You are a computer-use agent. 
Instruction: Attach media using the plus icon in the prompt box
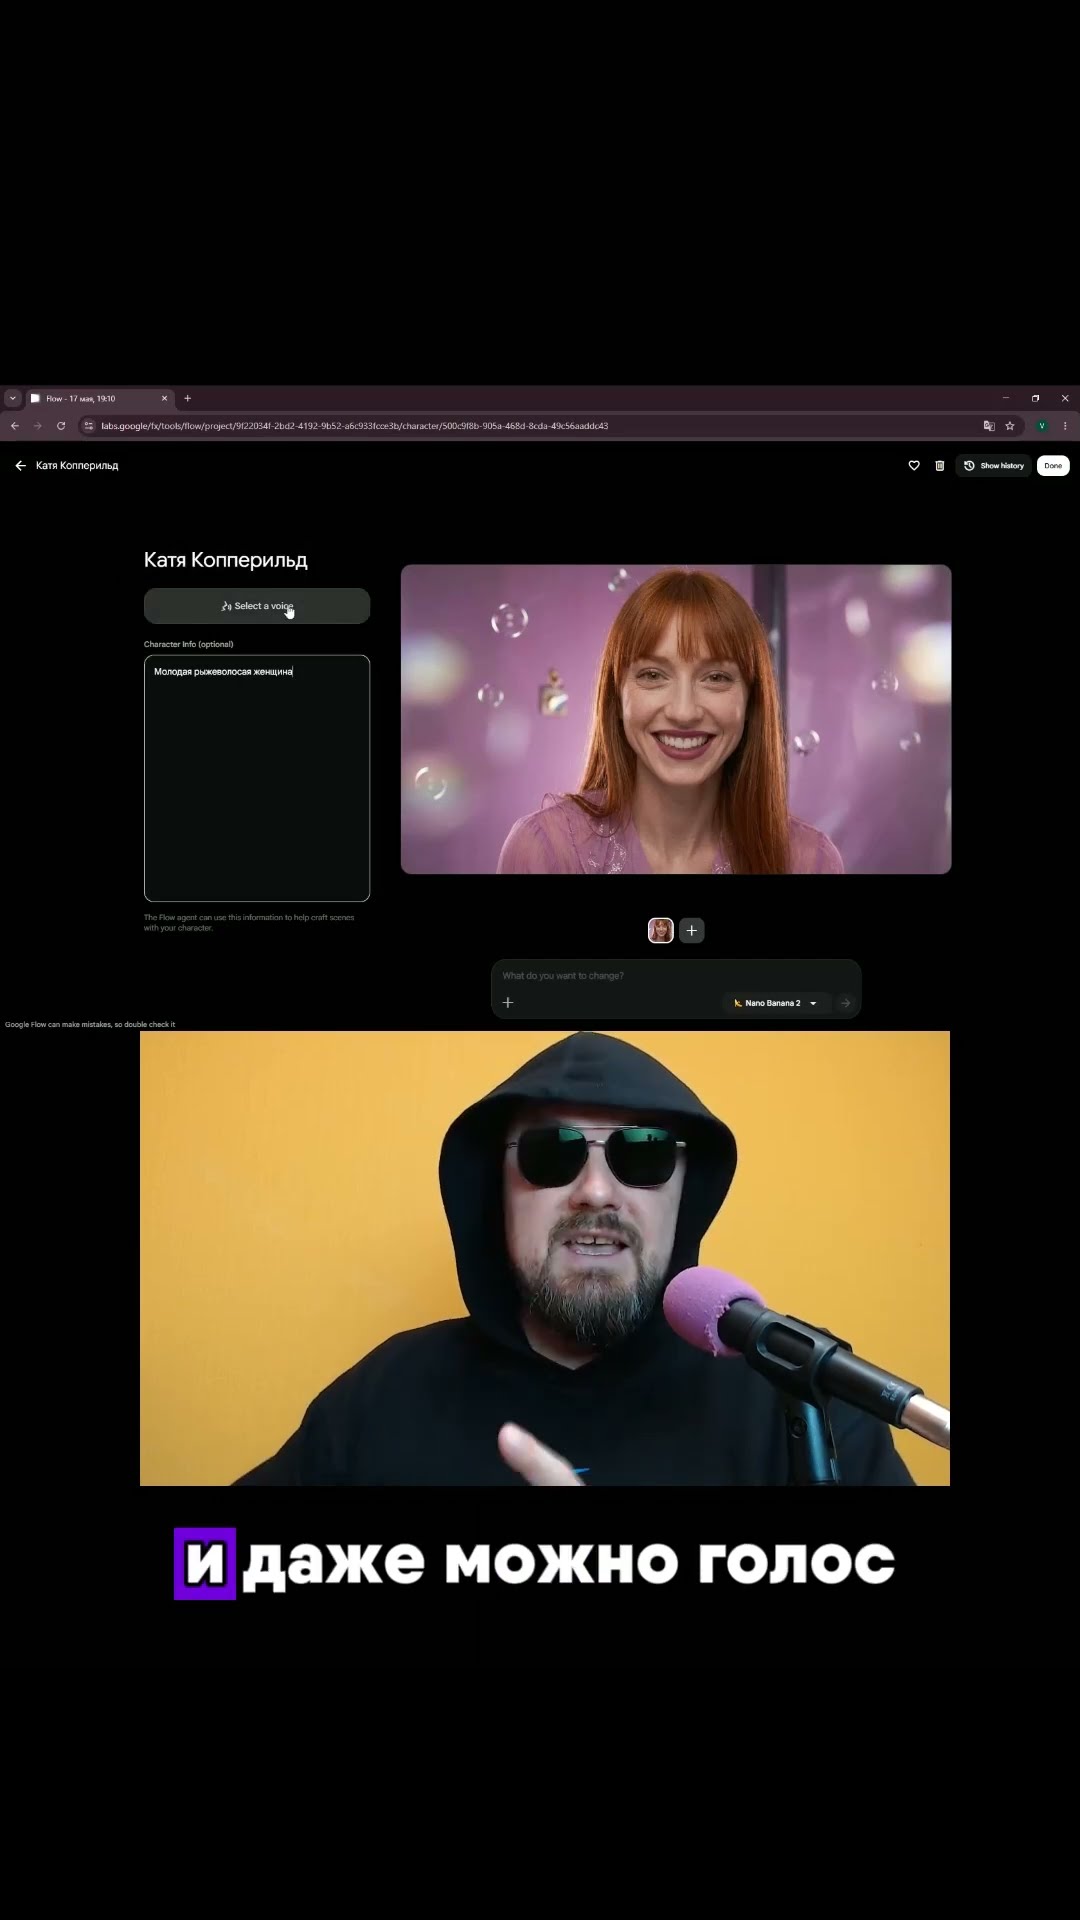(x=508, y=1003)
